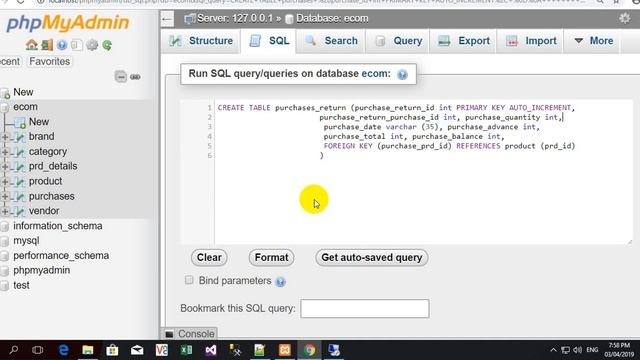Viewport: 640px width, 360px height.
Task: Open navigation panel settings gear icon
Action: click(x=92, y=45)
